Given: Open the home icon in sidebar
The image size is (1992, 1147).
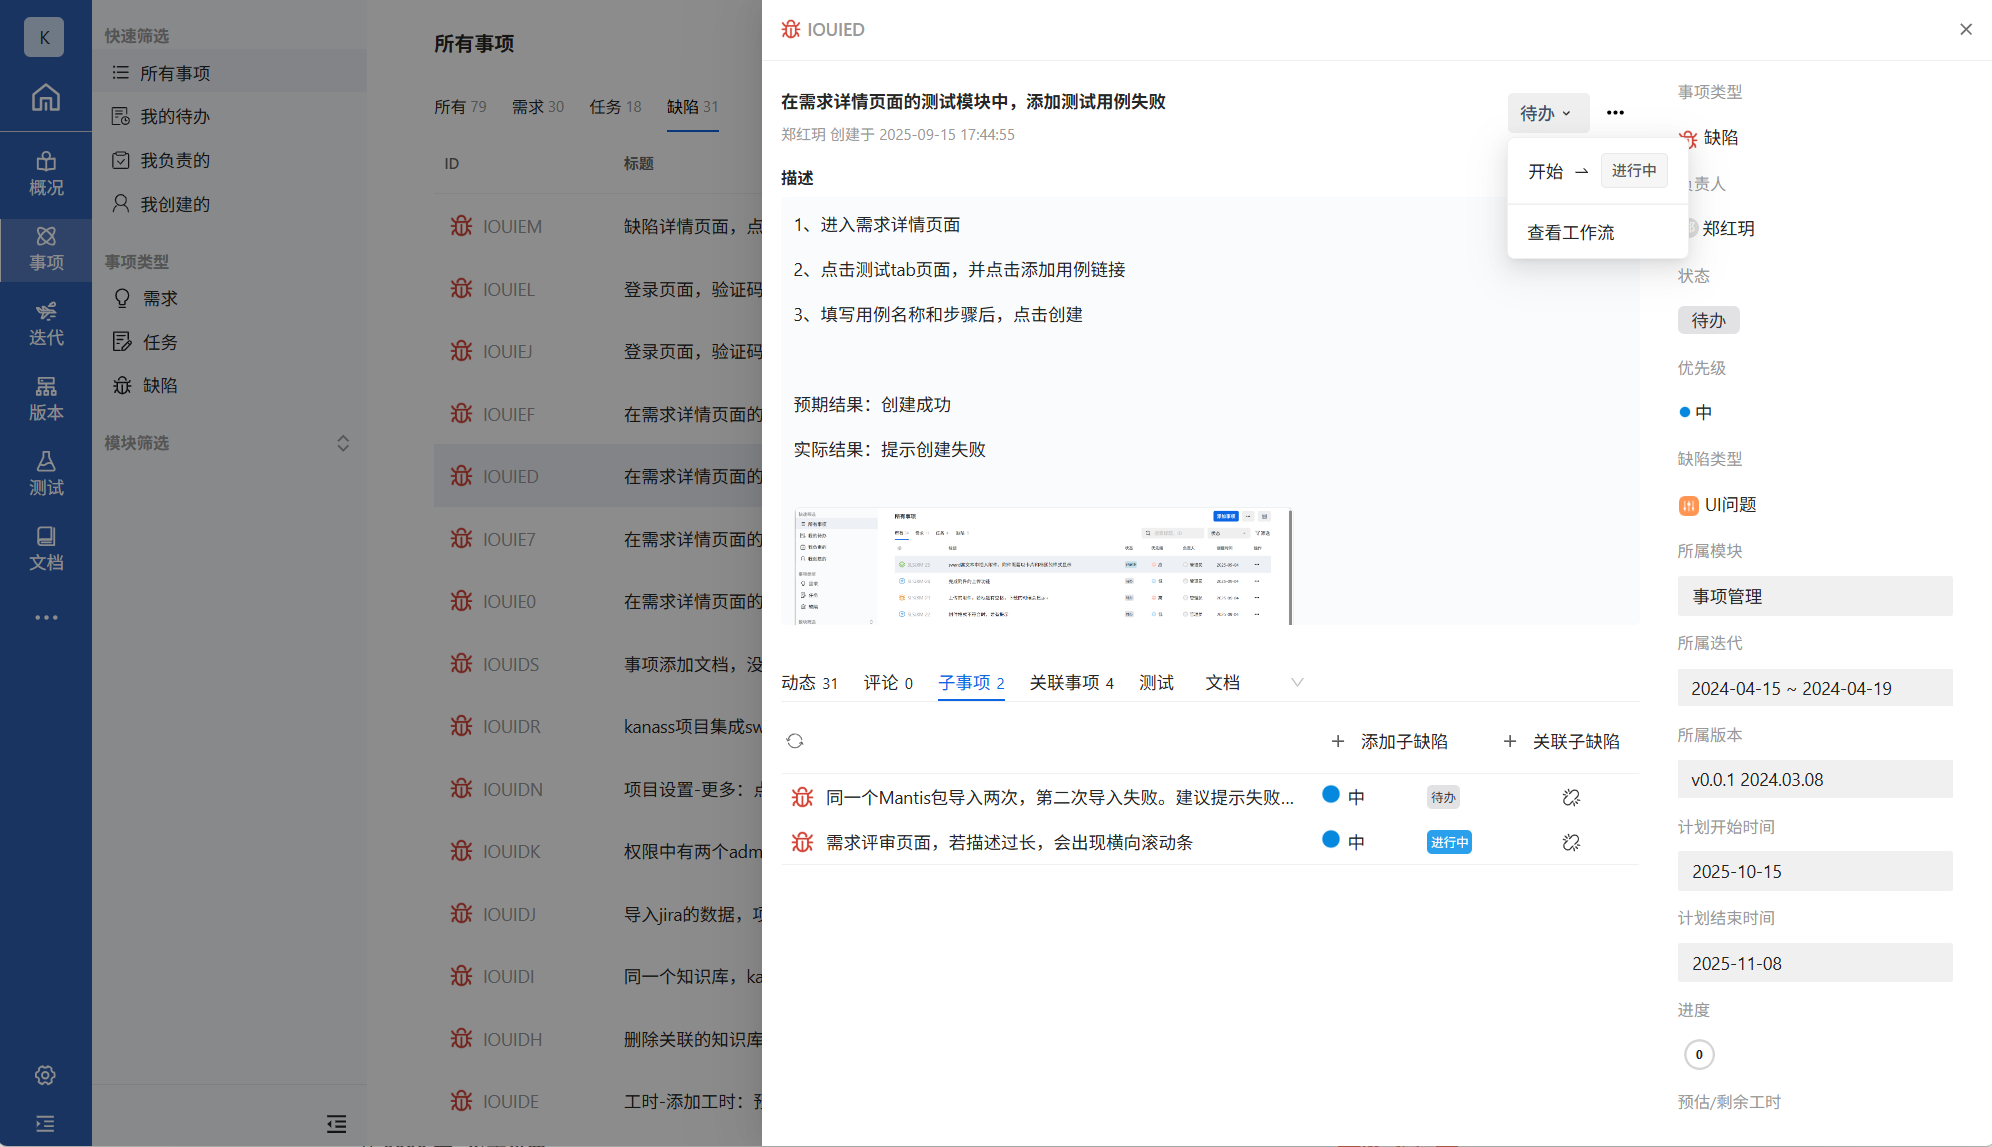Looking at the screenshot, I should coord(45,97).
